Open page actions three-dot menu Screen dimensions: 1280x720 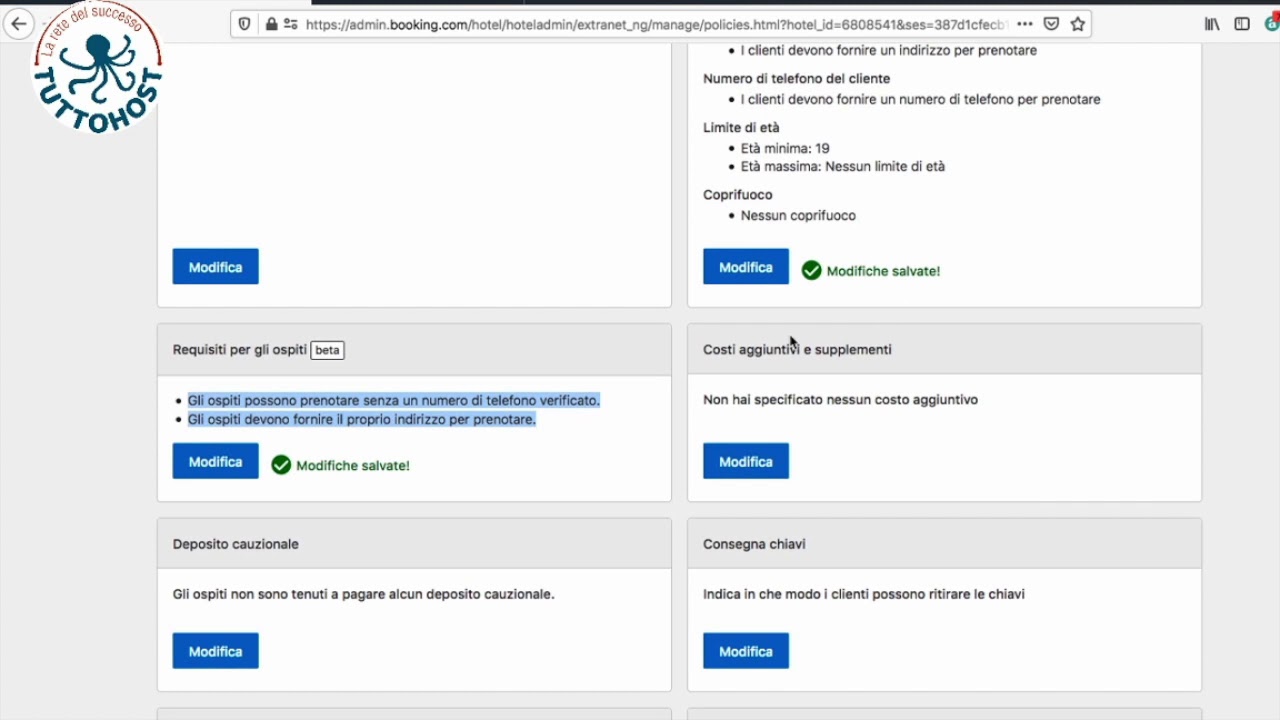[x=1025, y=24]
